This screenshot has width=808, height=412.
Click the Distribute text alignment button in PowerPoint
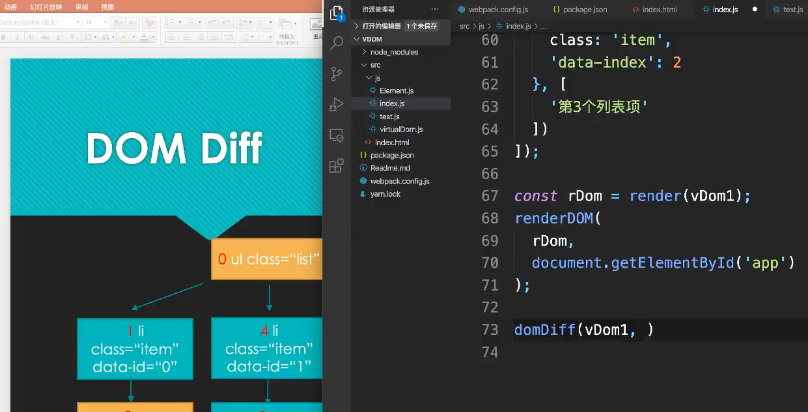[x=229, y=37]
